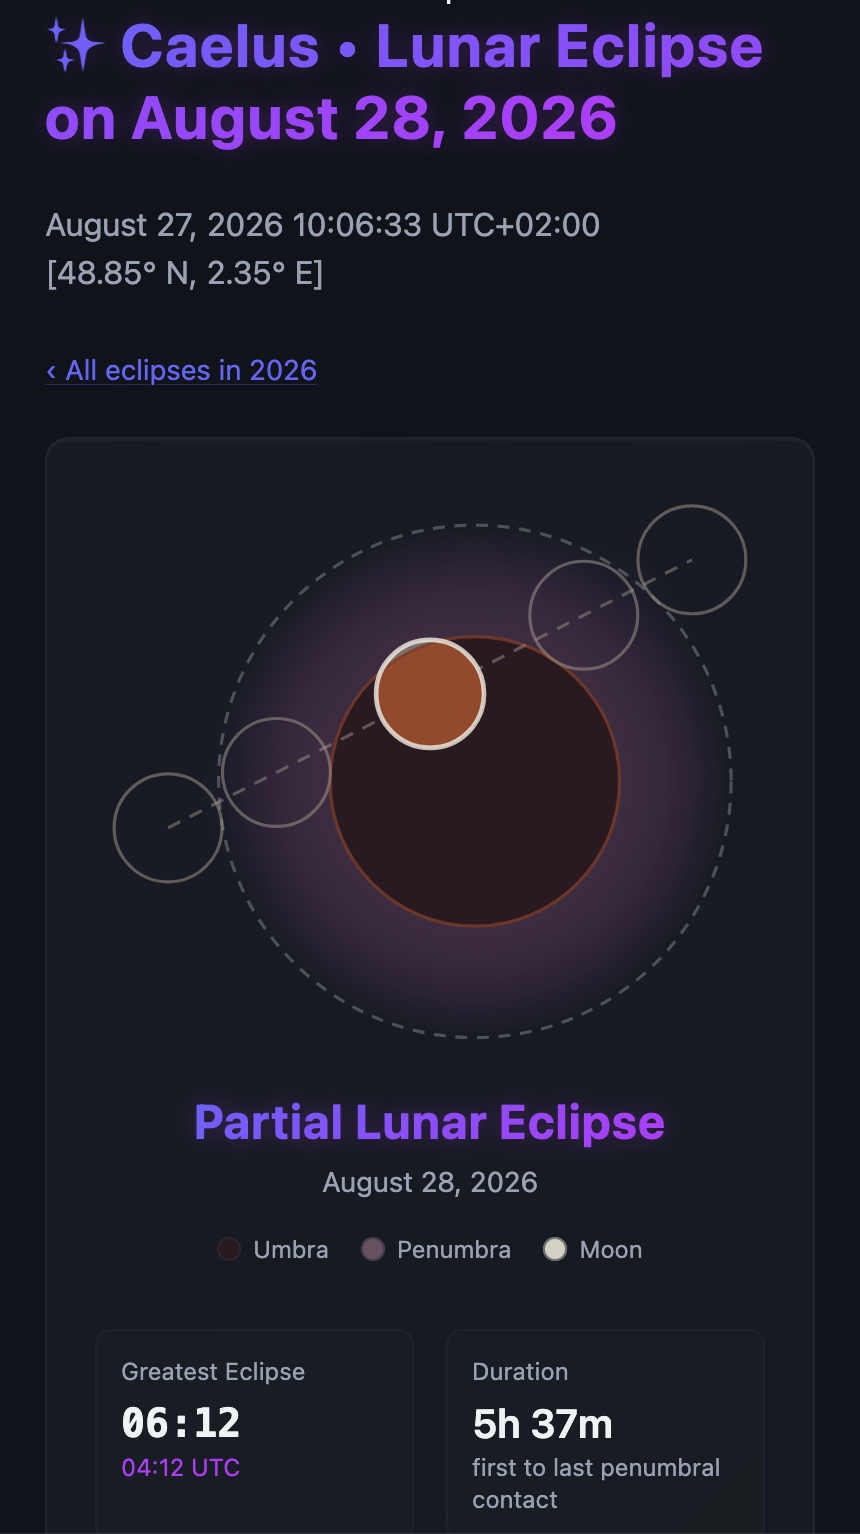
Task: Open the Greatest Eclipse 06:12 card
Action: [x=255, y=1431]
